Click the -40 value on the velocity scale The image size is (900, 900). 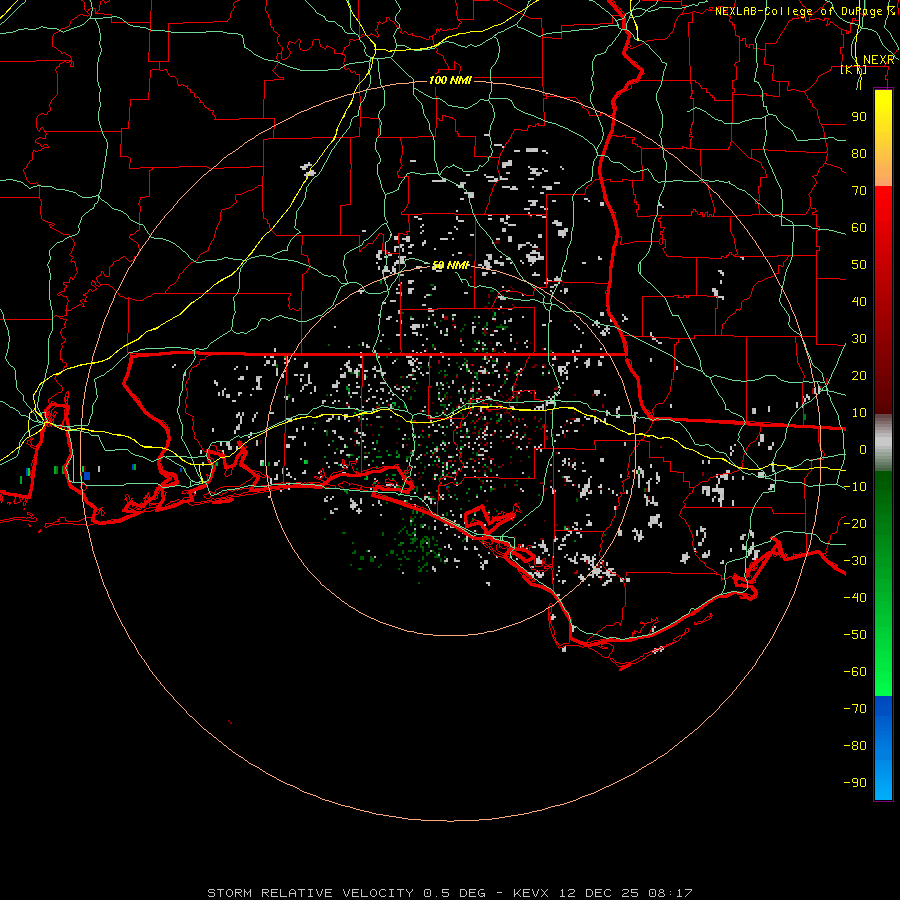(x=855, y=598)
